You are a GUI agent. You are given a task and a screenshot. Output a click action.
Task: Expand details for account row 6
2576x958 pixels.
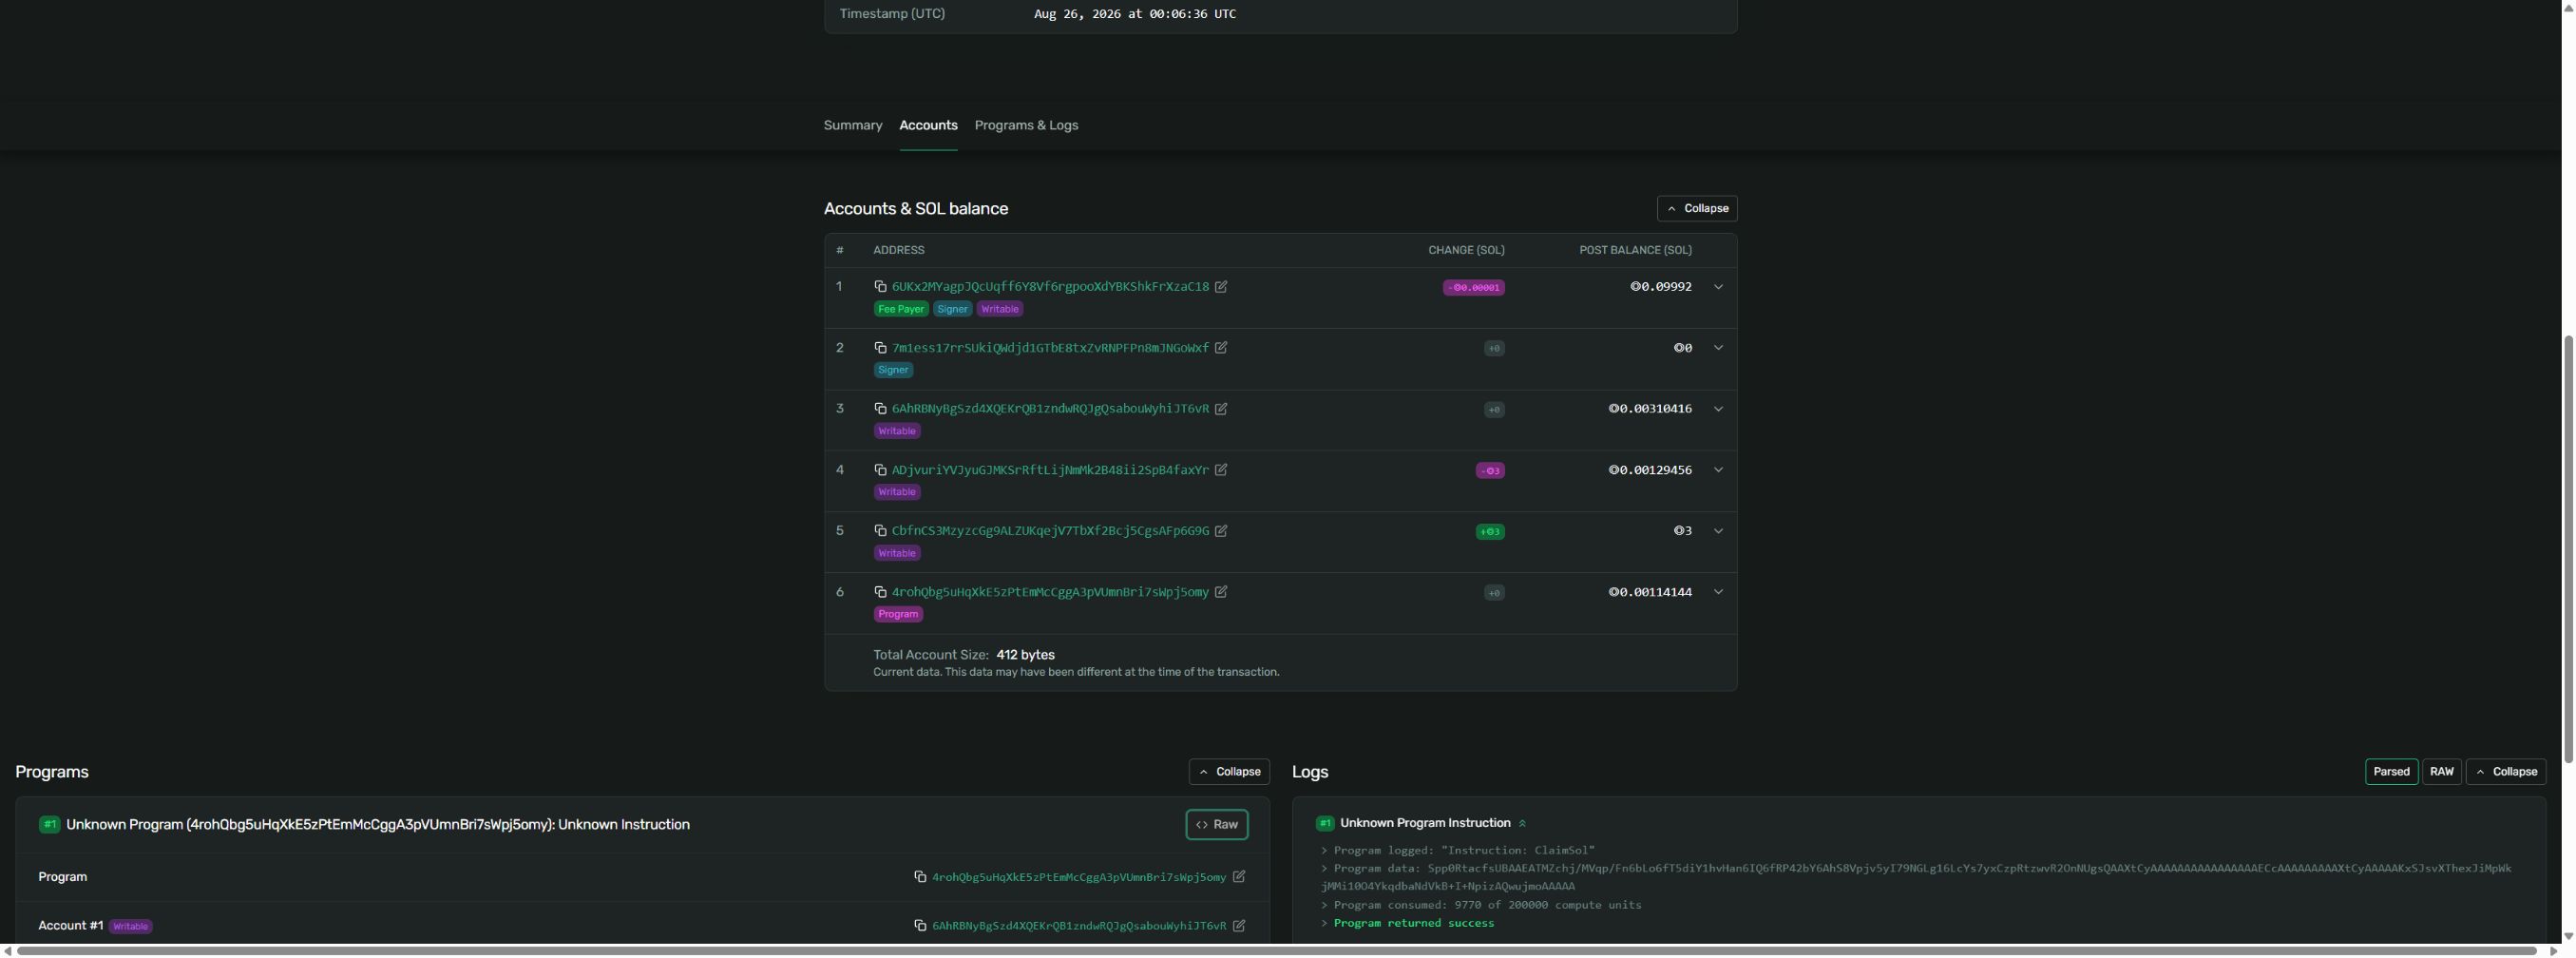1718,592
